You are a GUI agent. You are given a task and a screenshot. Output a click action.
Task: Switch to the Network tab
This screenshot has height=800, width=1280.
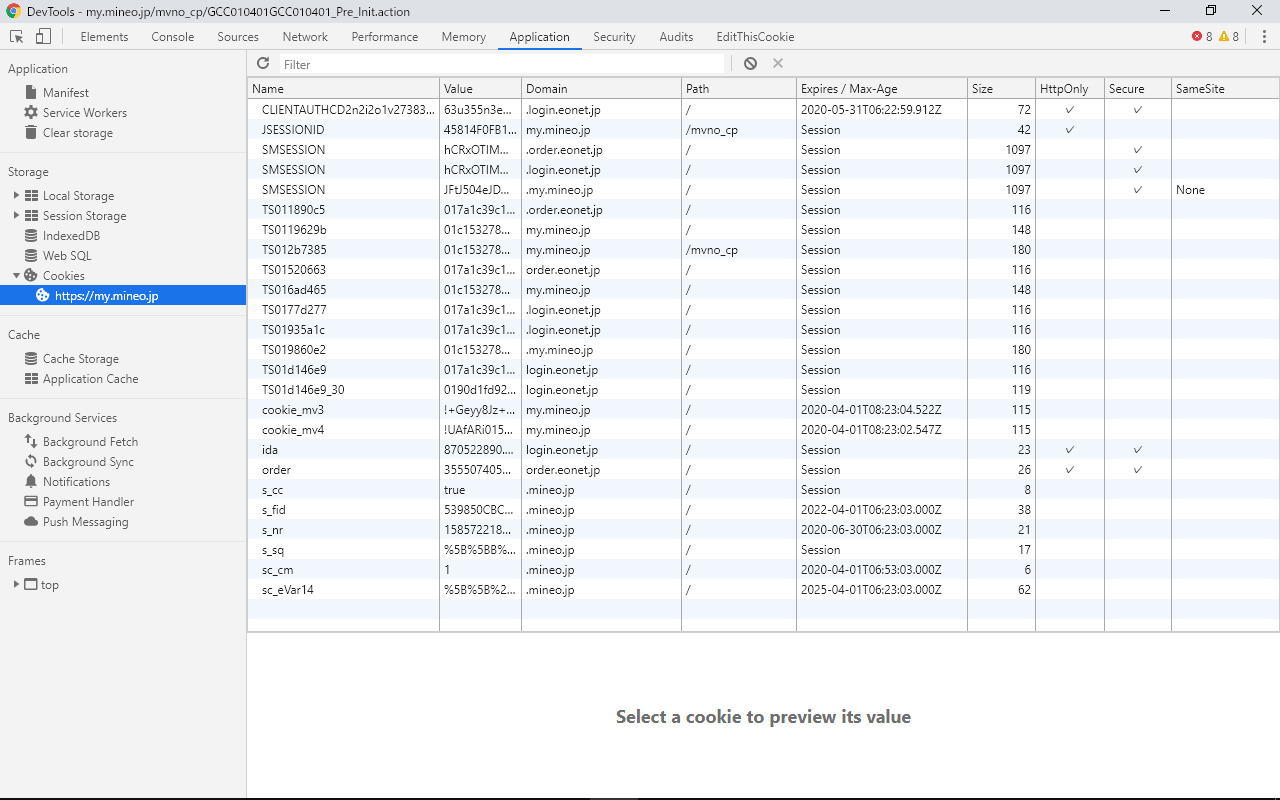305,37
